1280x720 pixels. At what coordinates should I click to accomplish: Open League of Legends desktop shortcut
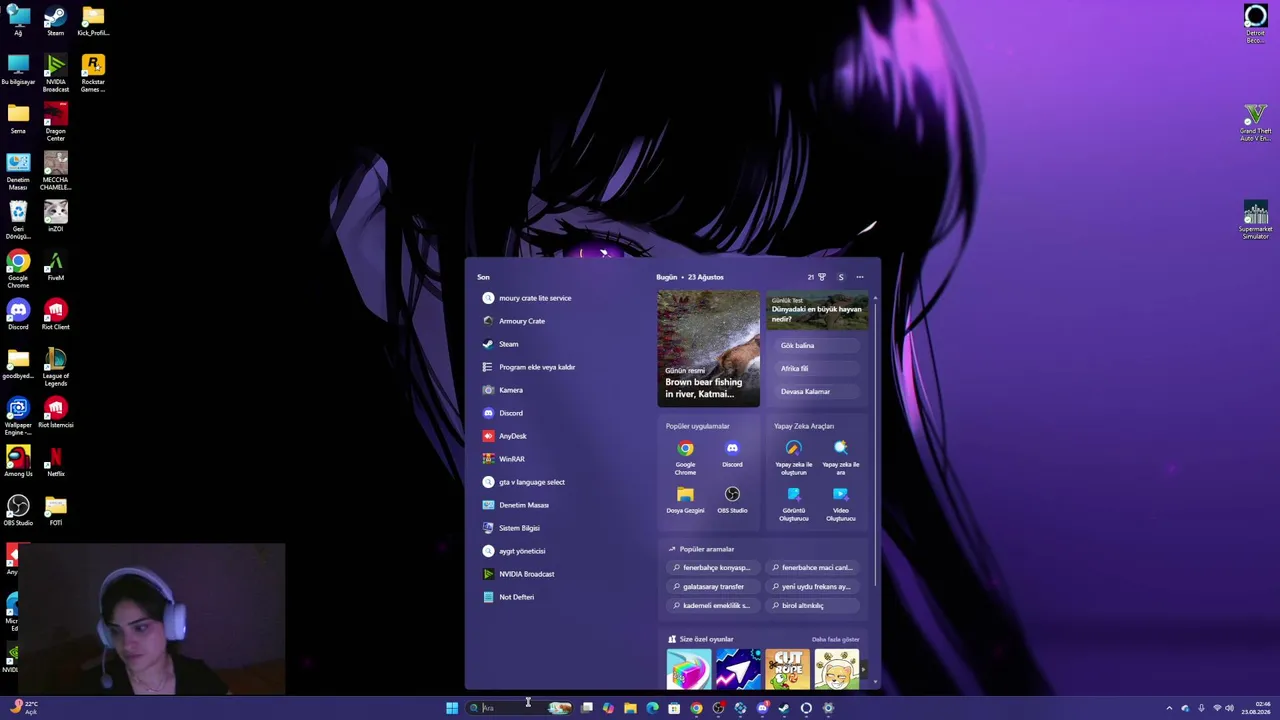click(x=55, y=368)
